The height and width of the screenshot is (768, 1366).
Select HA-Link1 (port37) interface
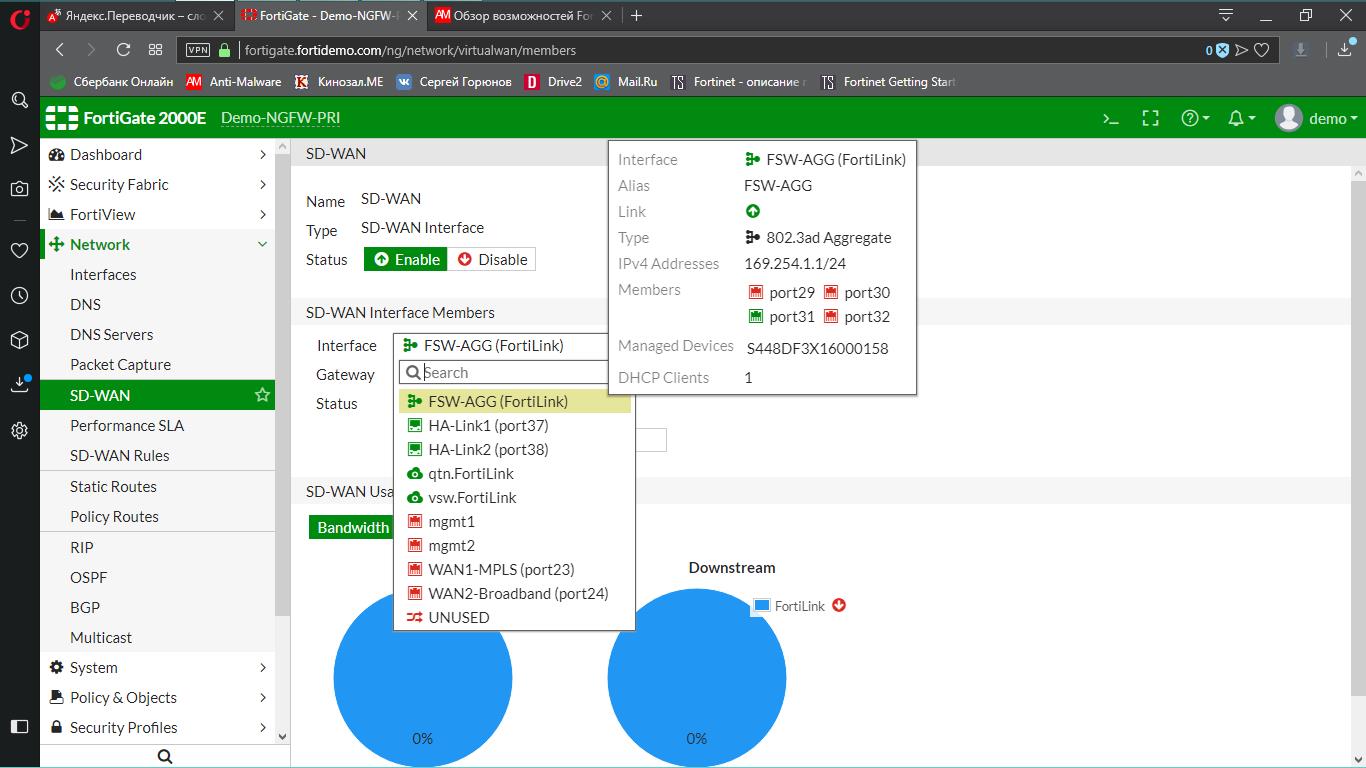pos(514,425)
